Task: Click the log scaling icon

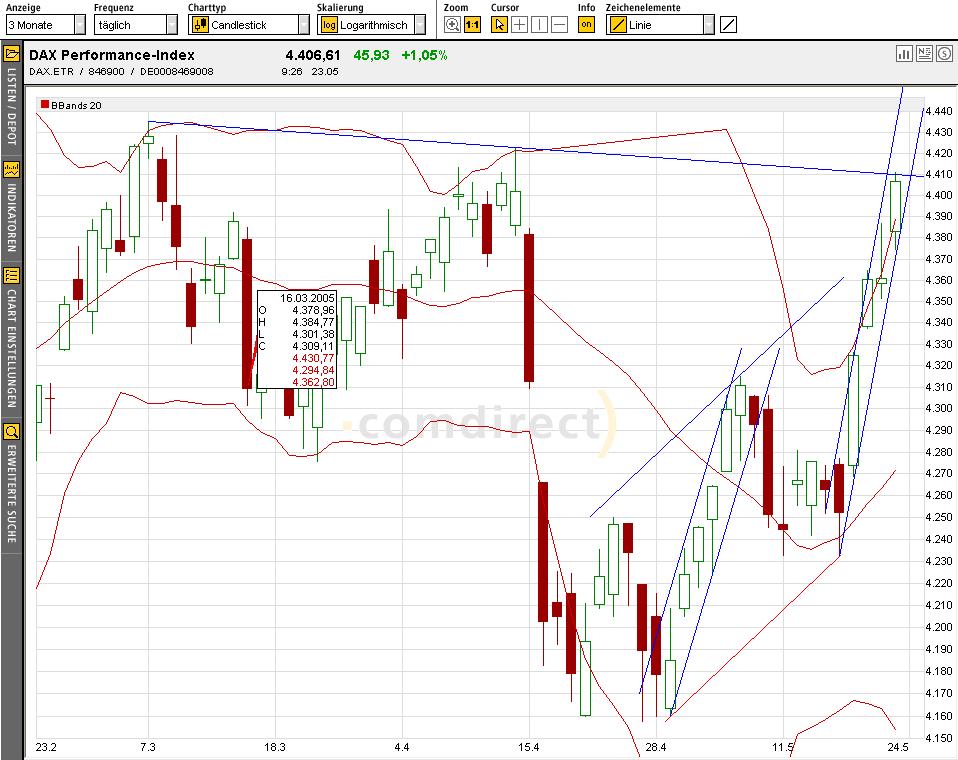Action: [329, 25]
